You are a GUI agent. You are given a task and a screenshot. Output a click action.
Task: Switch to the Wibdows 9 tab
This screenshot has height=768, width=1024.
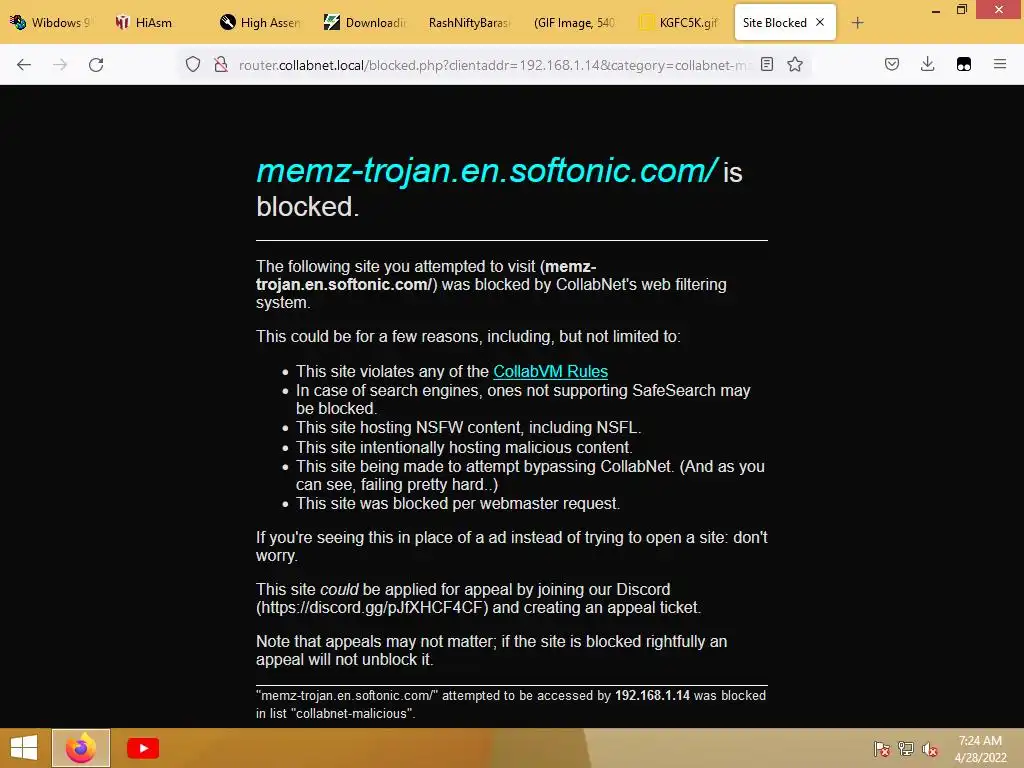pos(52,23)
